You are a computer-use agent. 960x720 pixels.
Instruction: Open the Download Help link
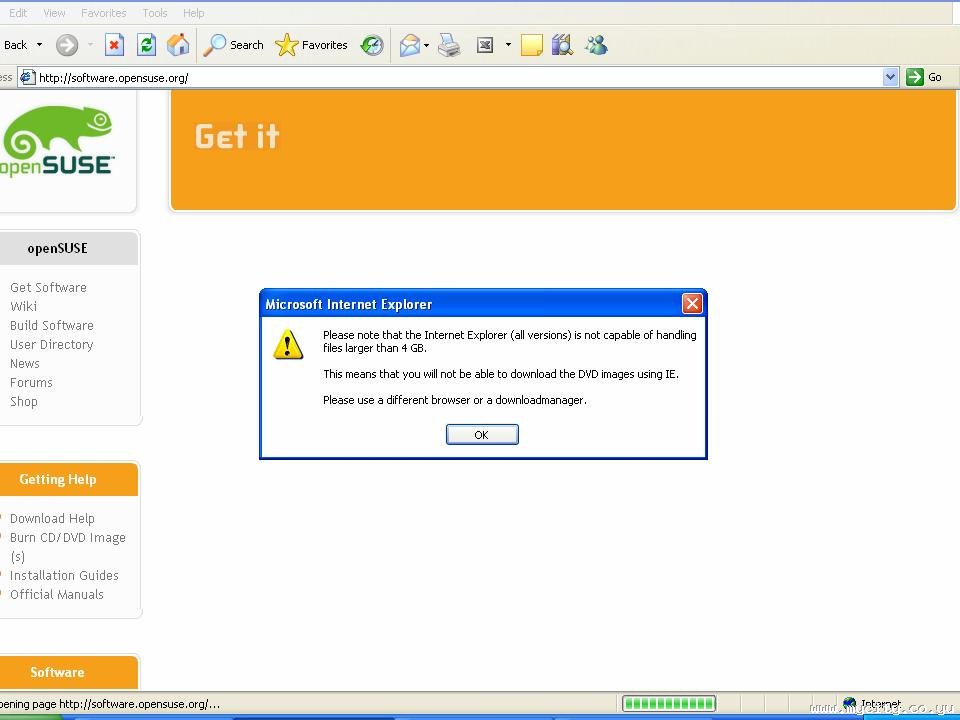(x=52, y=518)
